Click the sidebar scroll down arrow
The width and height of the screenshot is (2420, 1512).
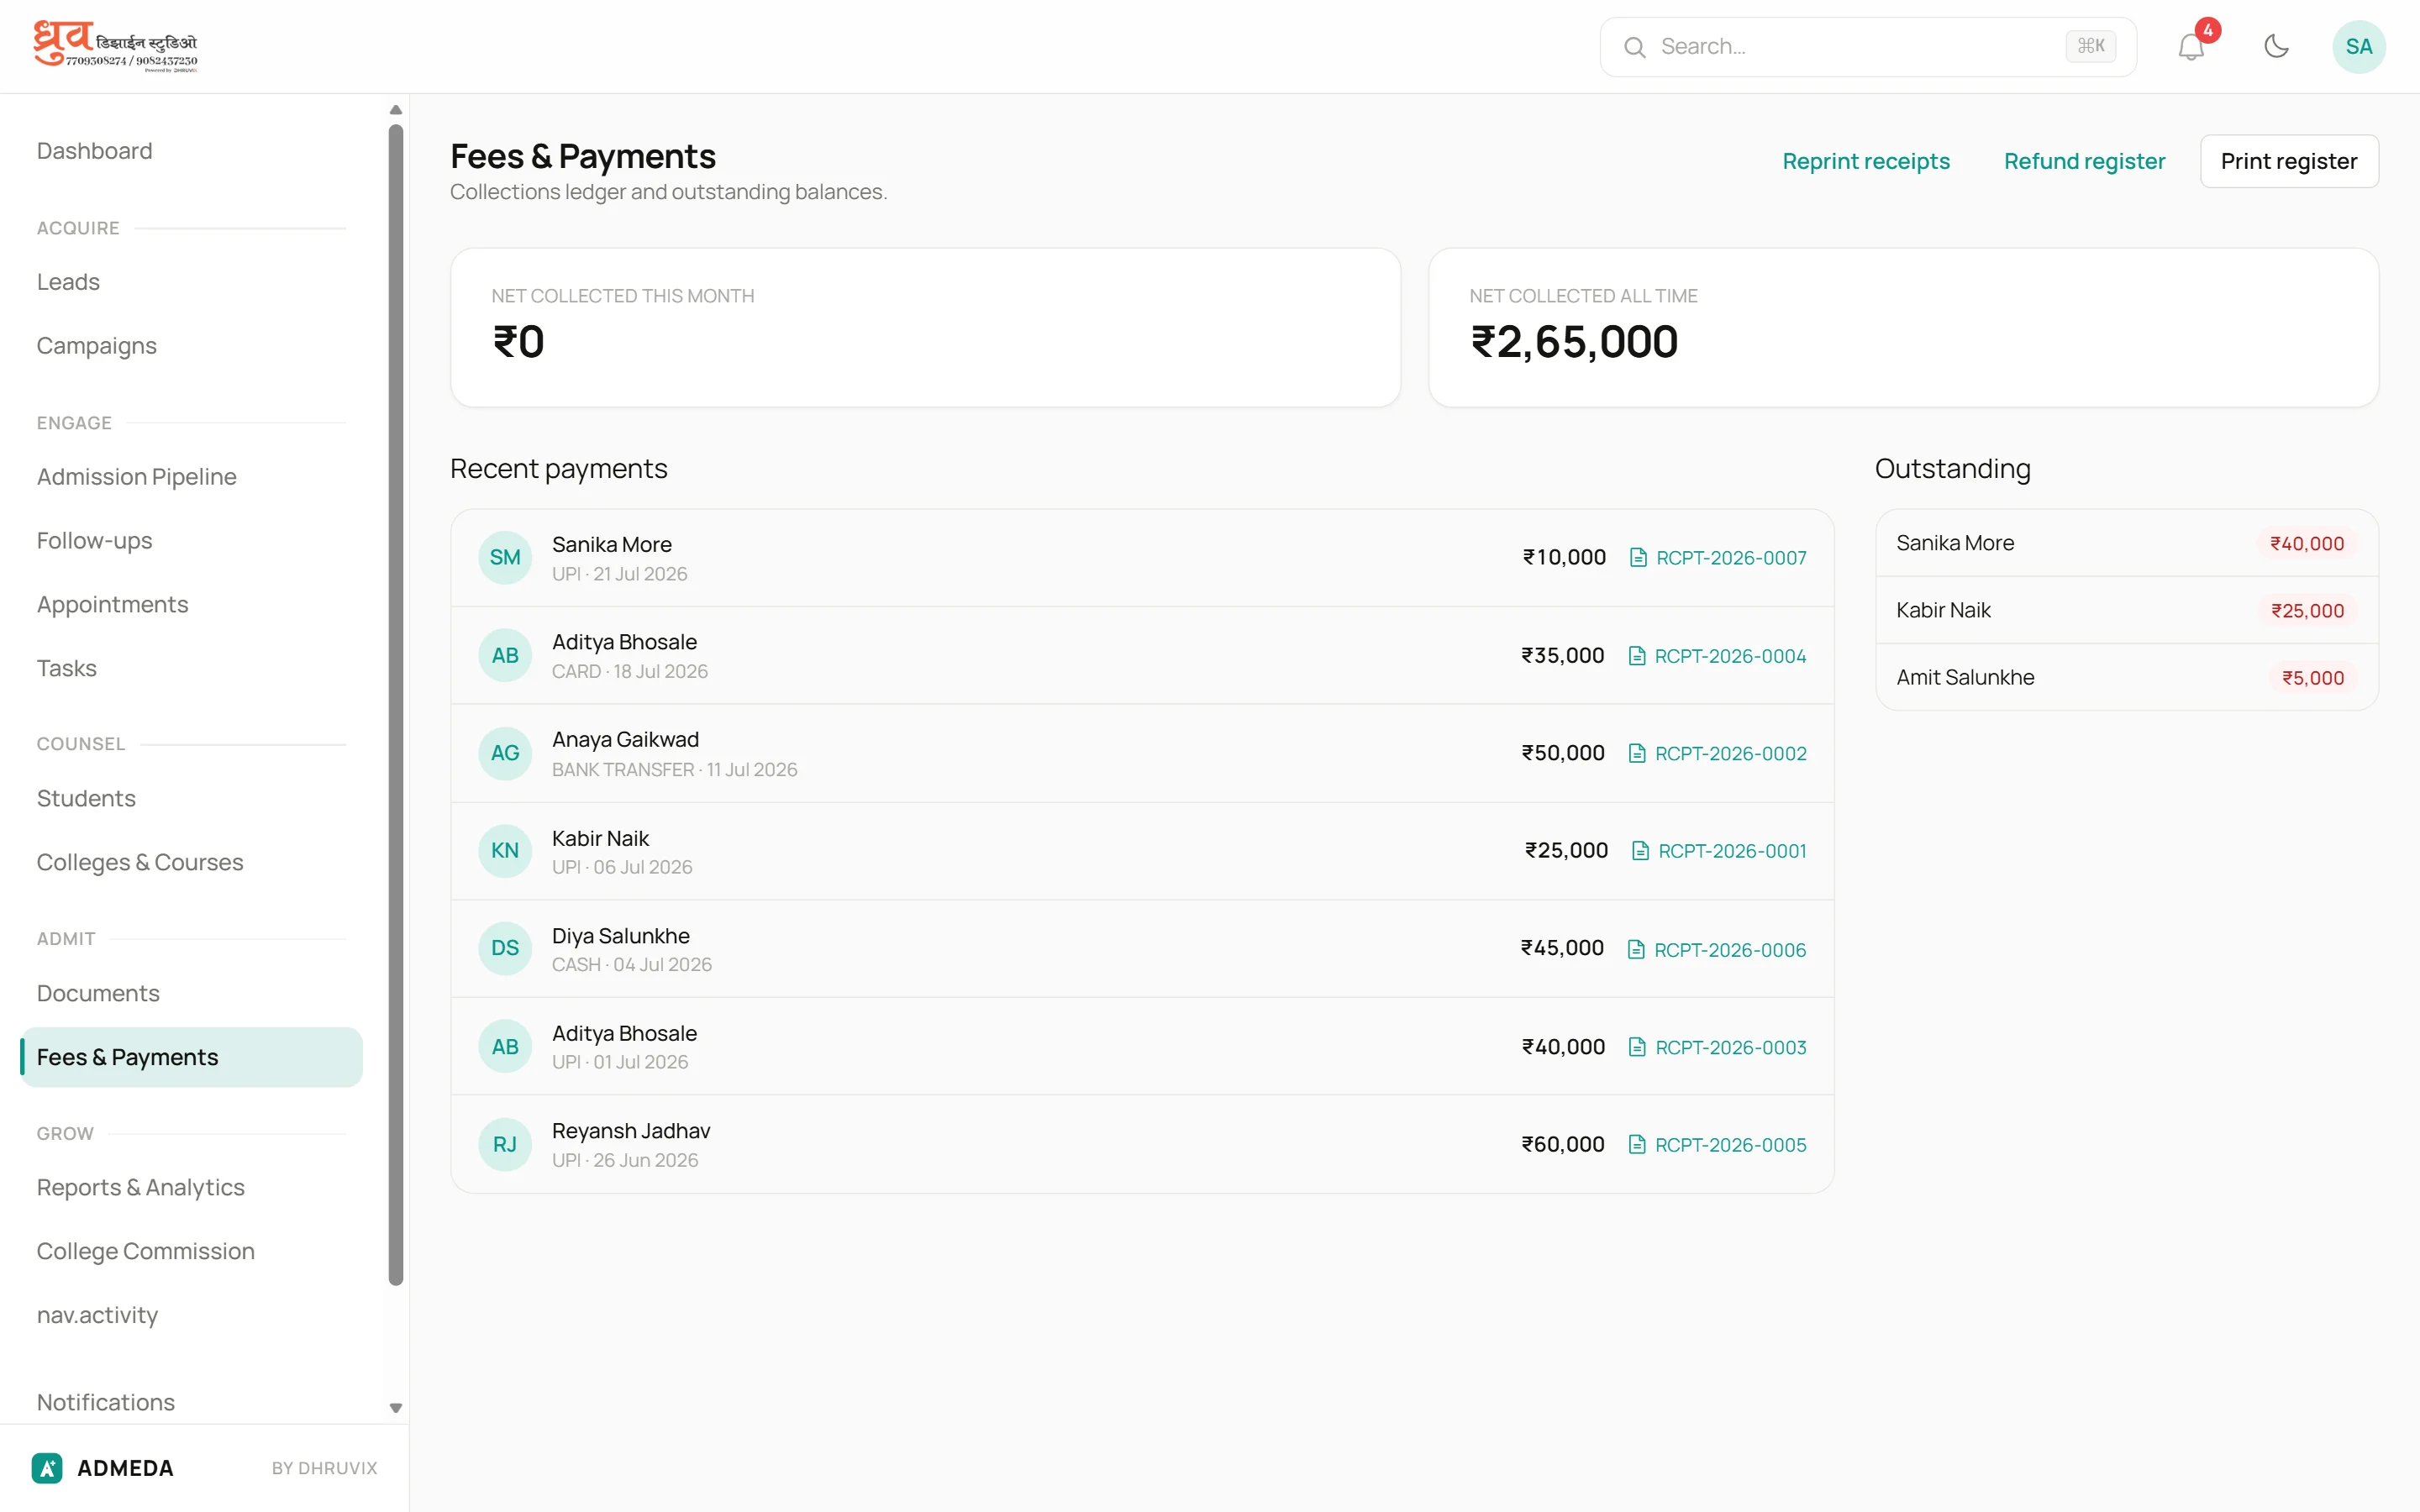coord(396,1408)
